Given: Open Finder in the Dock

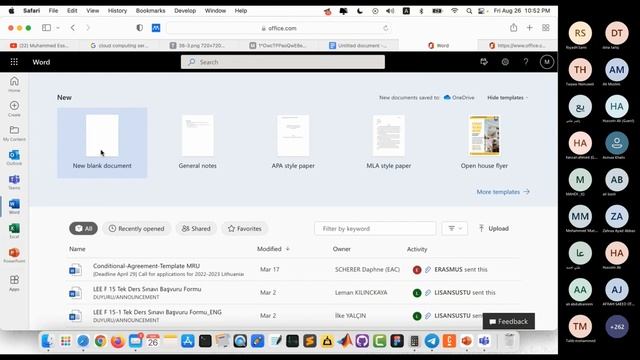Looking at the screenshot, I should click(x=48, y=341).
